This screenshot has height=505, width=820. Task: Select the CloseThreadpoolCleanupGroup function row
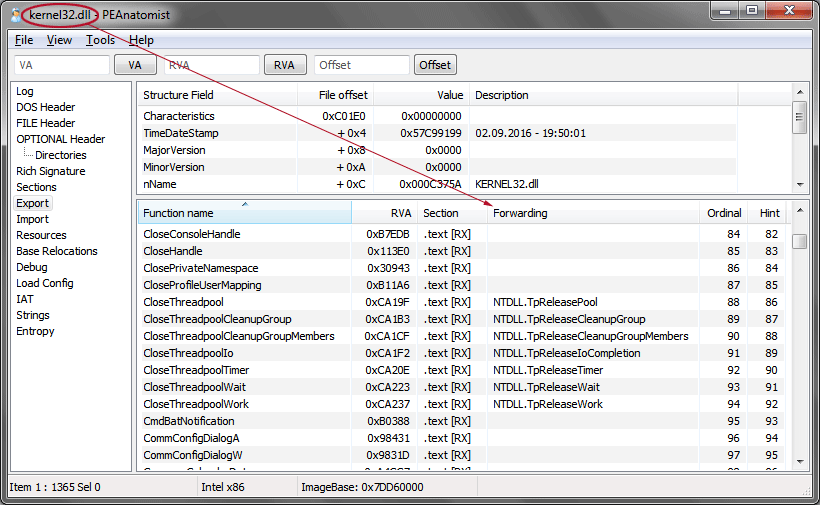(x=461, y=319)
